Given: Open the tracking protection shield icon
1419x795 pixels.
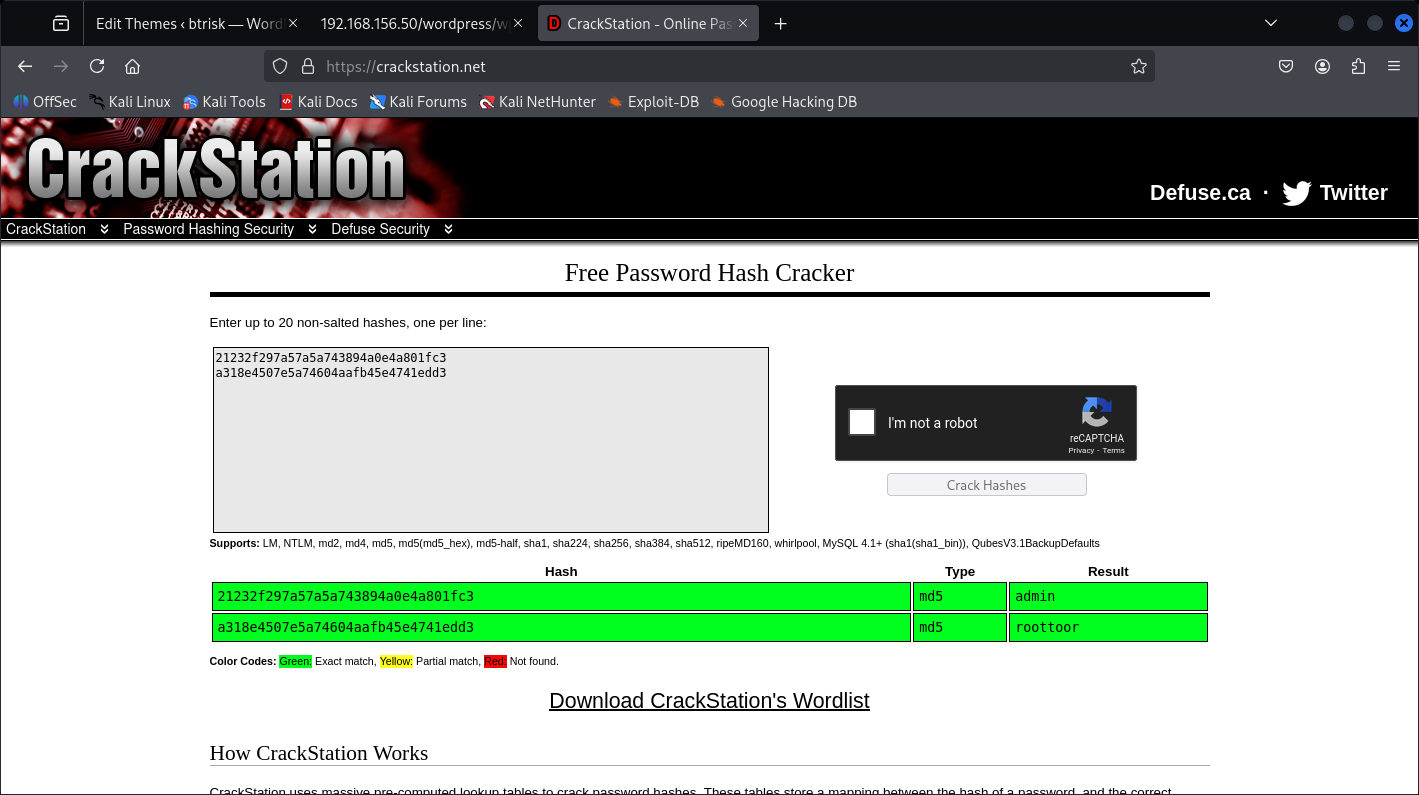Looking at the screenshot, I should 280,66.
